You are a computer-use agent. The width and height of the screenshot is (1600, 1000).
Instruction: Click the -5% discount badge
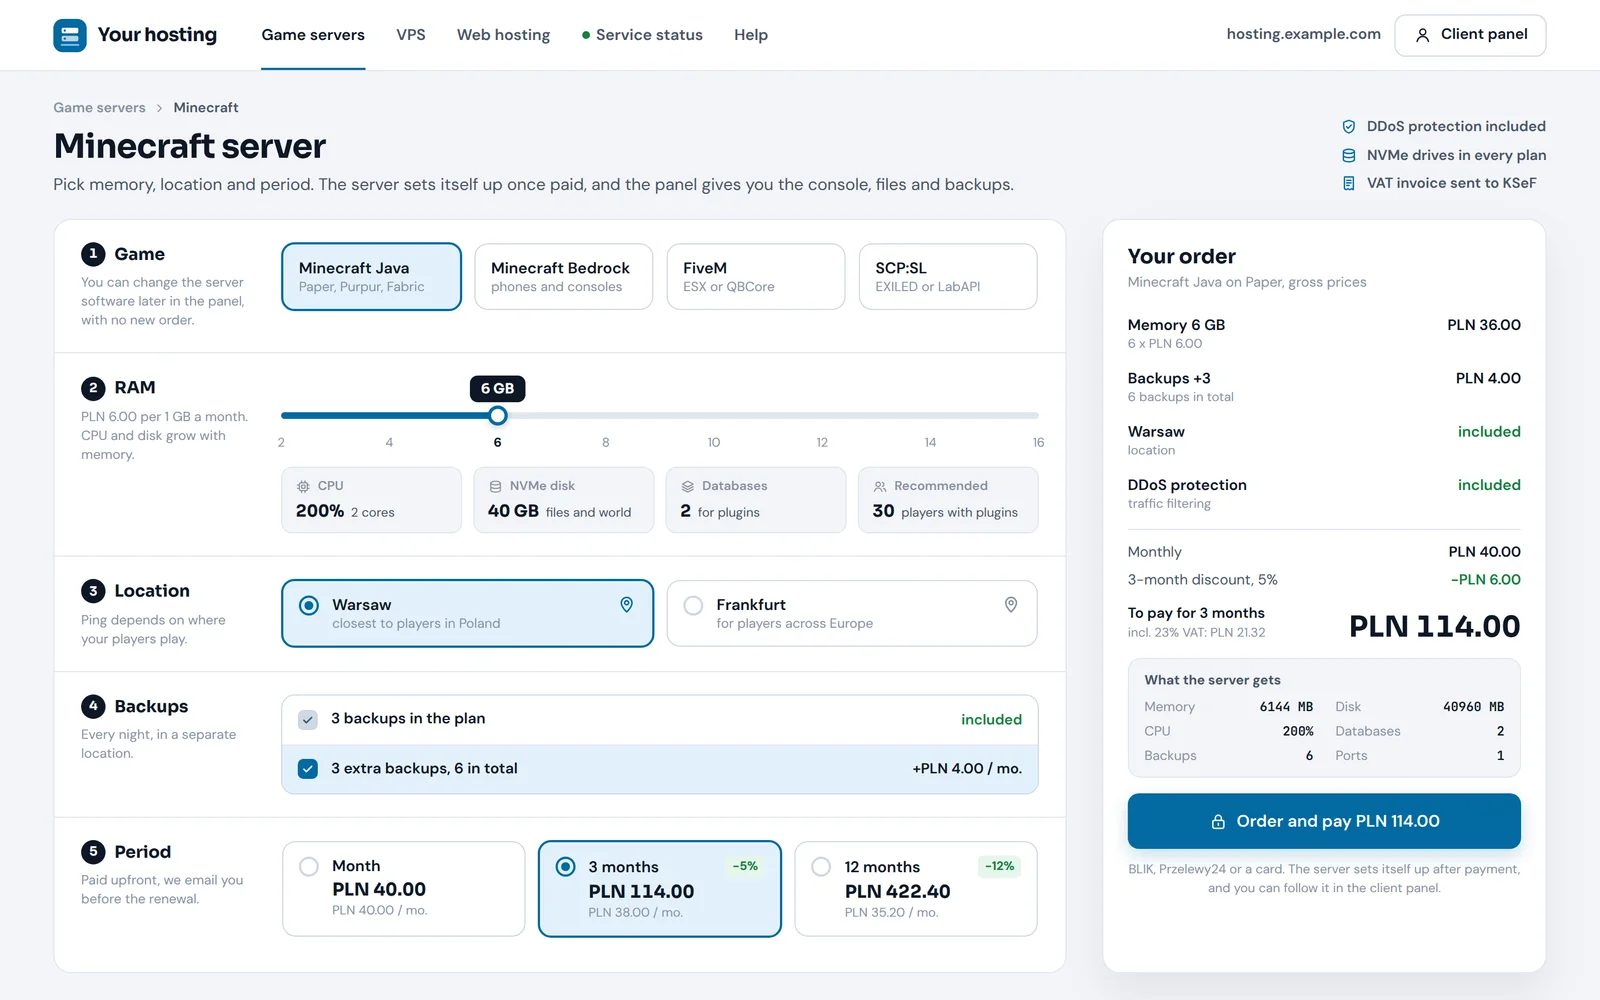click(x=745, y=866)
